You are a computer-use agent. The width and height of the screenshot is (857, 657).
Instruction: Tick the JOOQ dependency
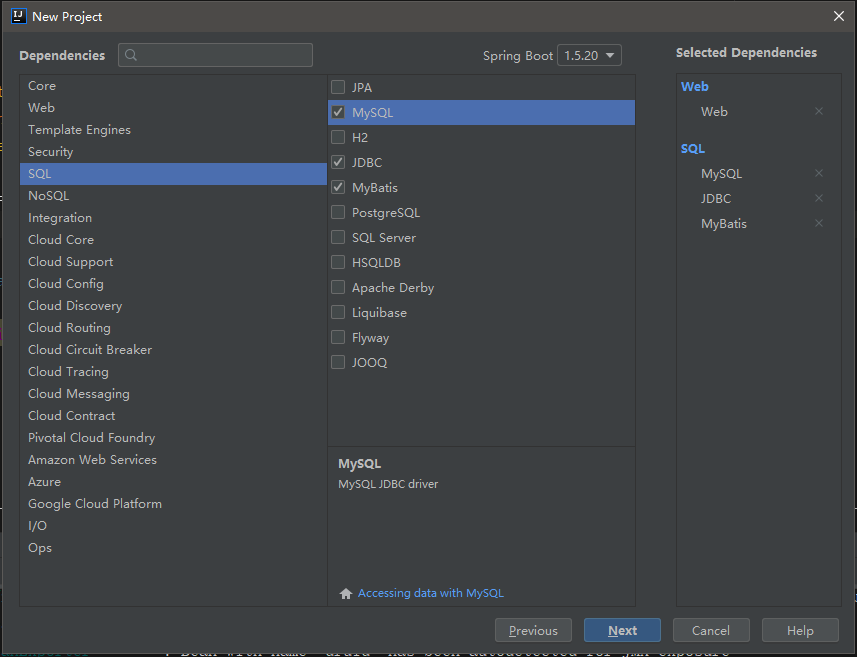click(338, 362)
